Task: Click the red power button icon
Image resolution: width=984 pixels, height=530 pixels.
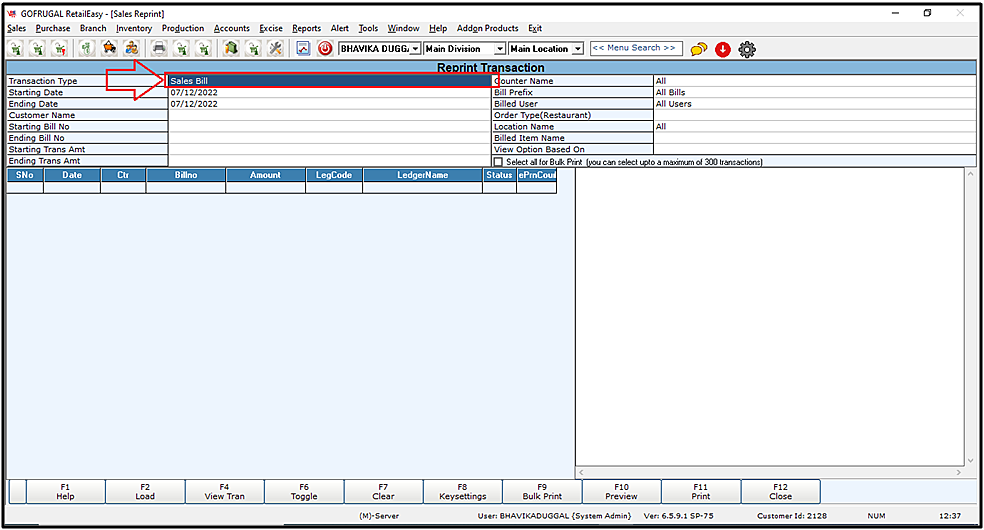Action: click(x=325, y=48)
